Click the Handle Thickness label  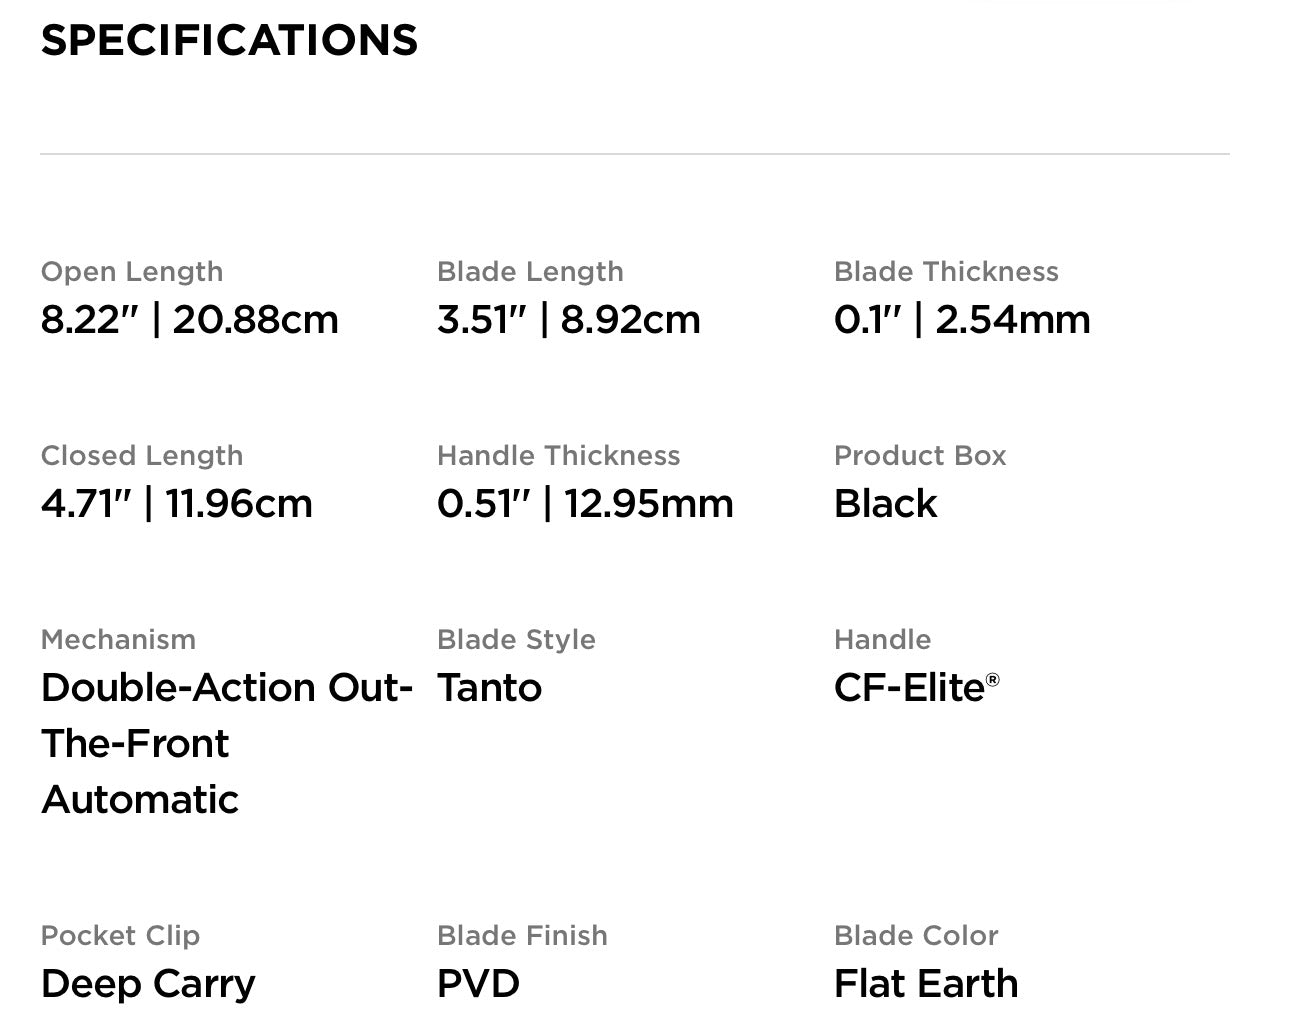click(558, 455)
